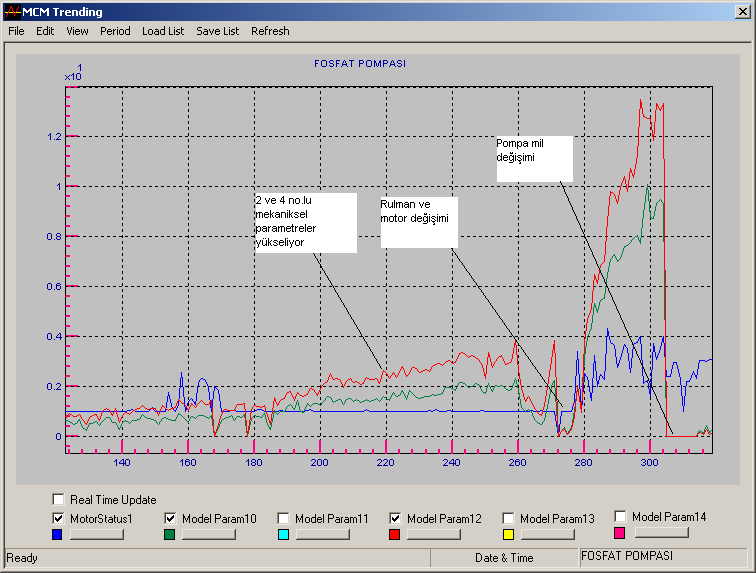Uncheck the Model Param12 checkbox
The height and width of the screenshot is (573, 756).
pos(396,518)
